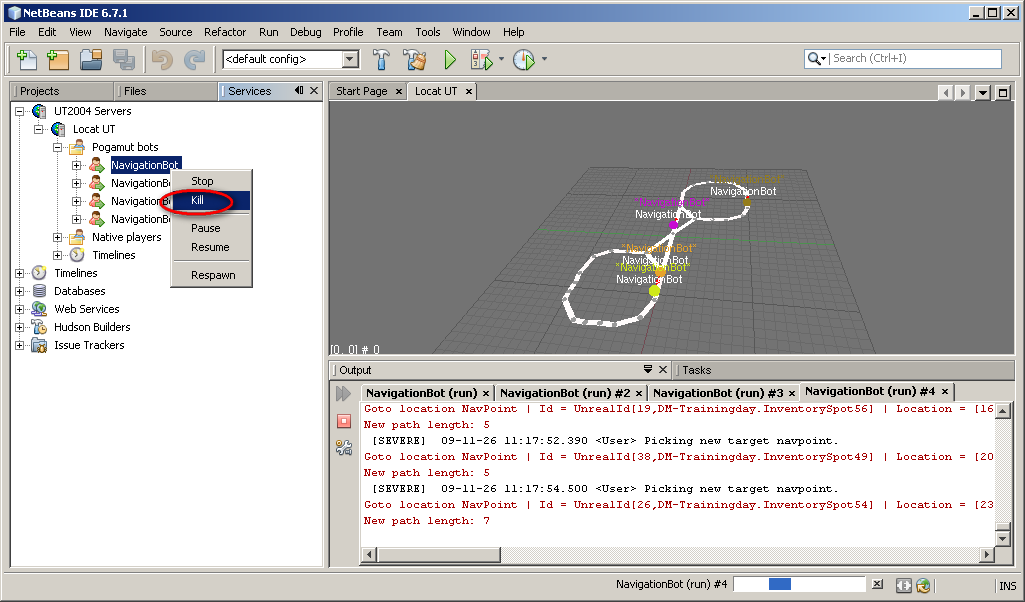This screenshot has height=602, width=1025.
Task: Expand the top-level Timelines node
Action: [20, 273]
